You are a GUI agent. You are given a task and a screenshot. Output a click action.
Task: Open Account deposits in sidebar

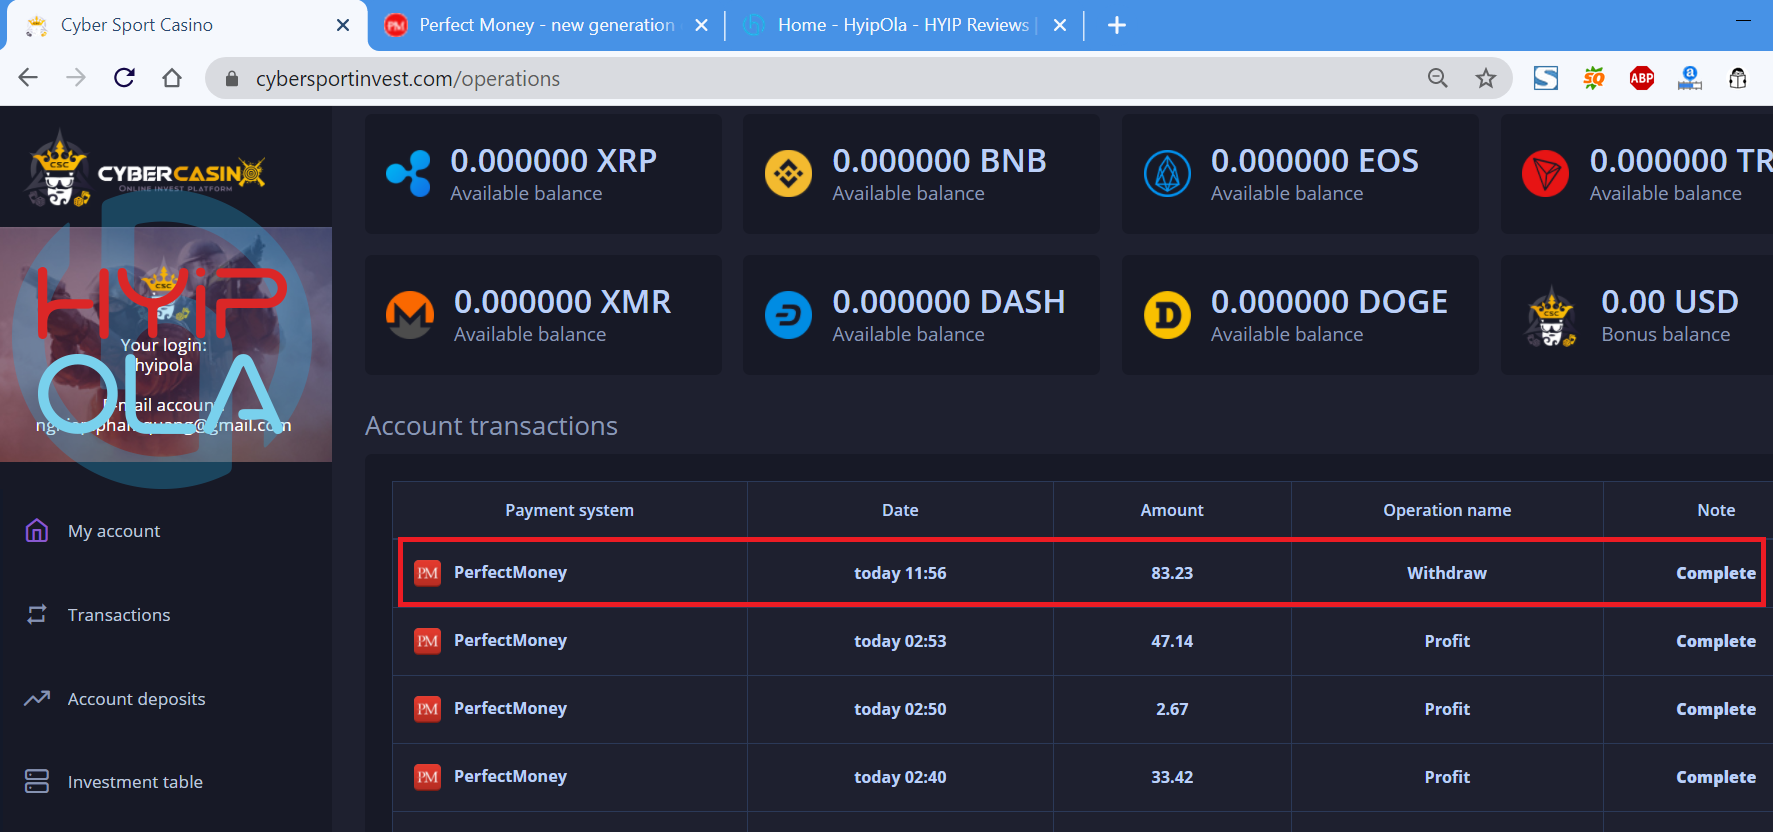pyautogui.click(x=136, y=699)
